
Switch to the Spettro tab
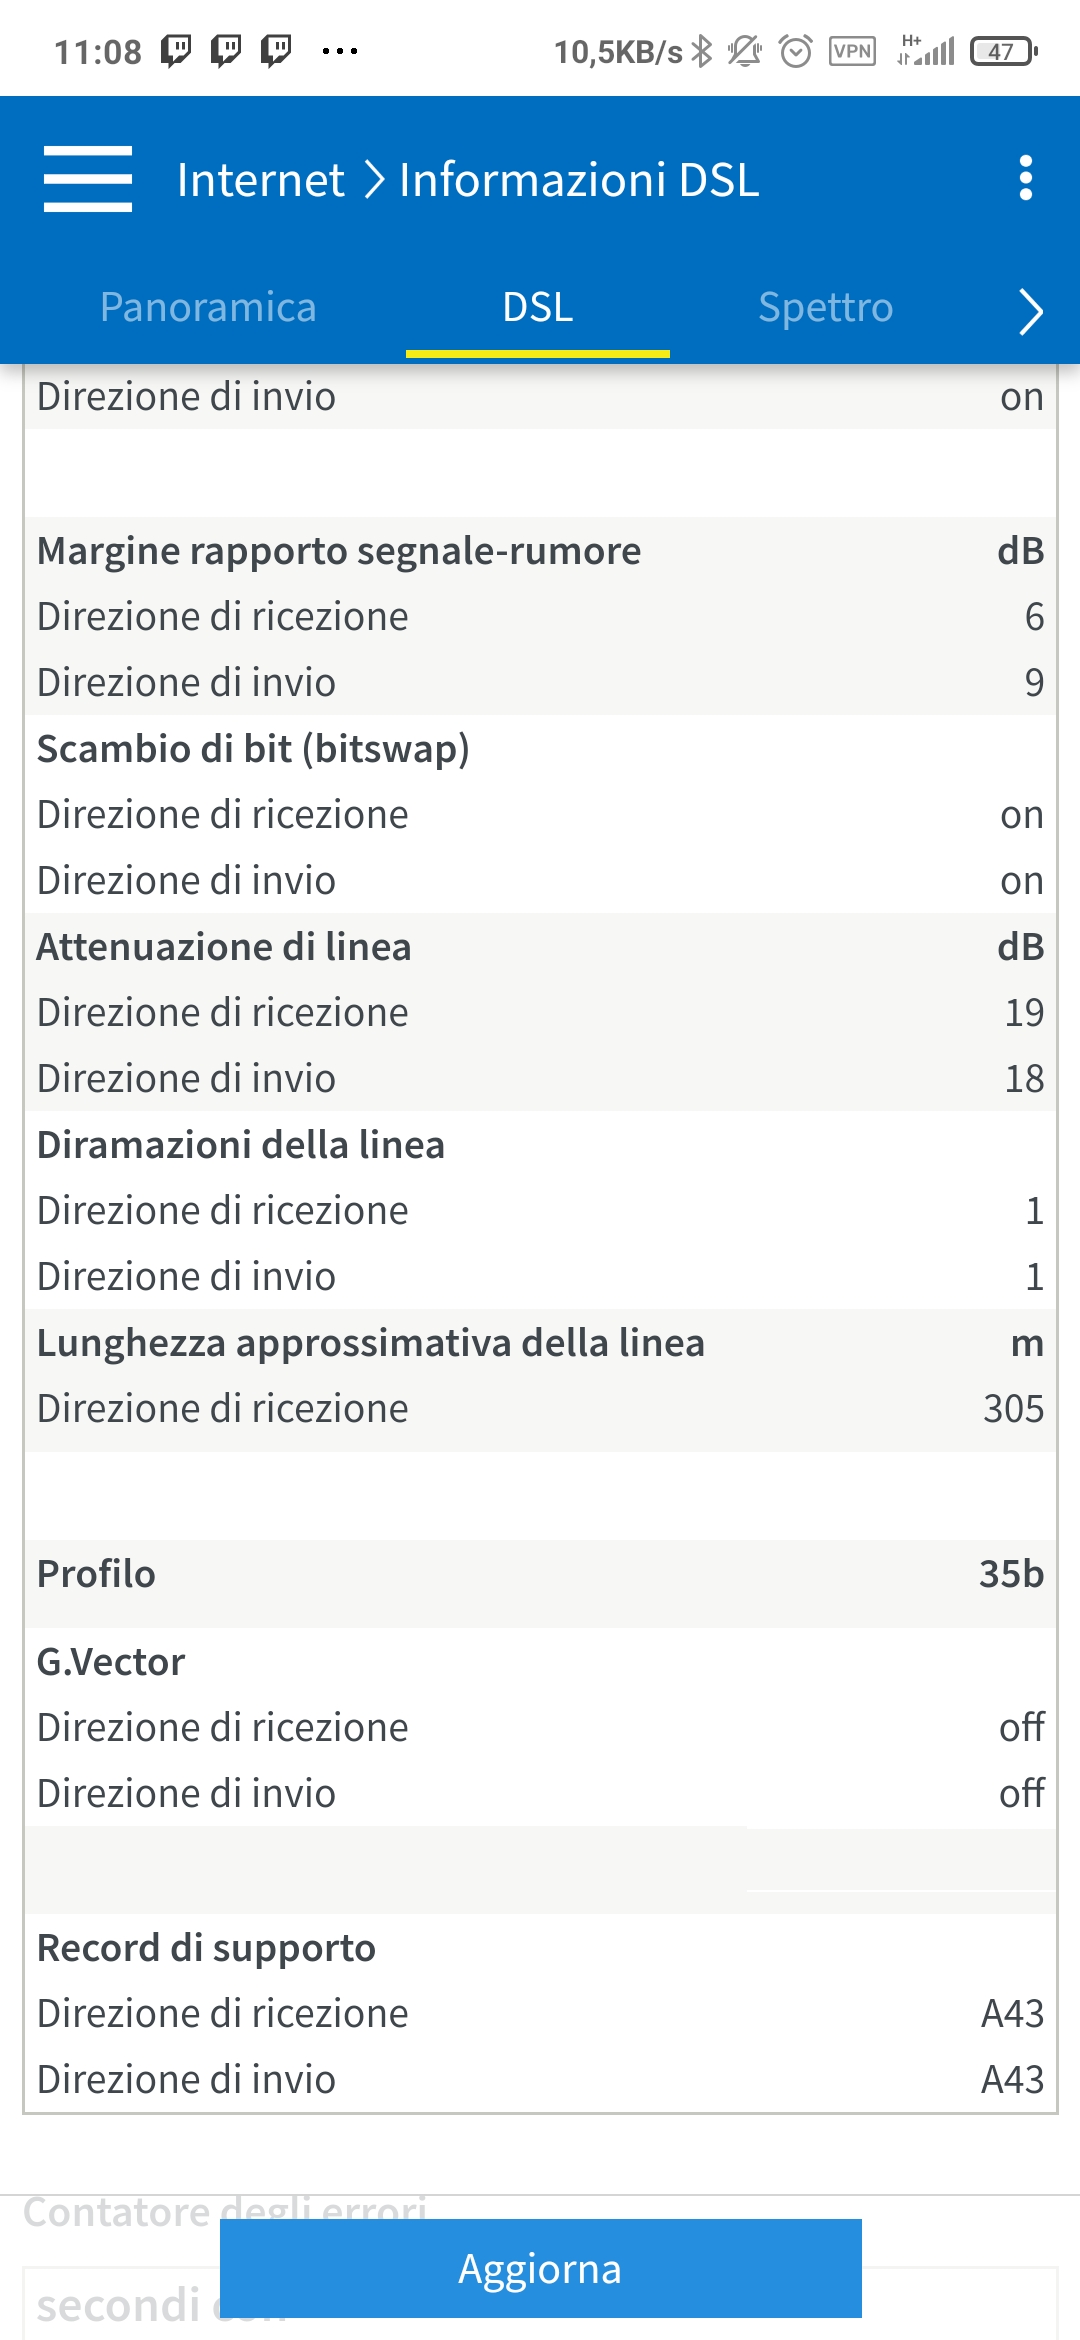825,307
